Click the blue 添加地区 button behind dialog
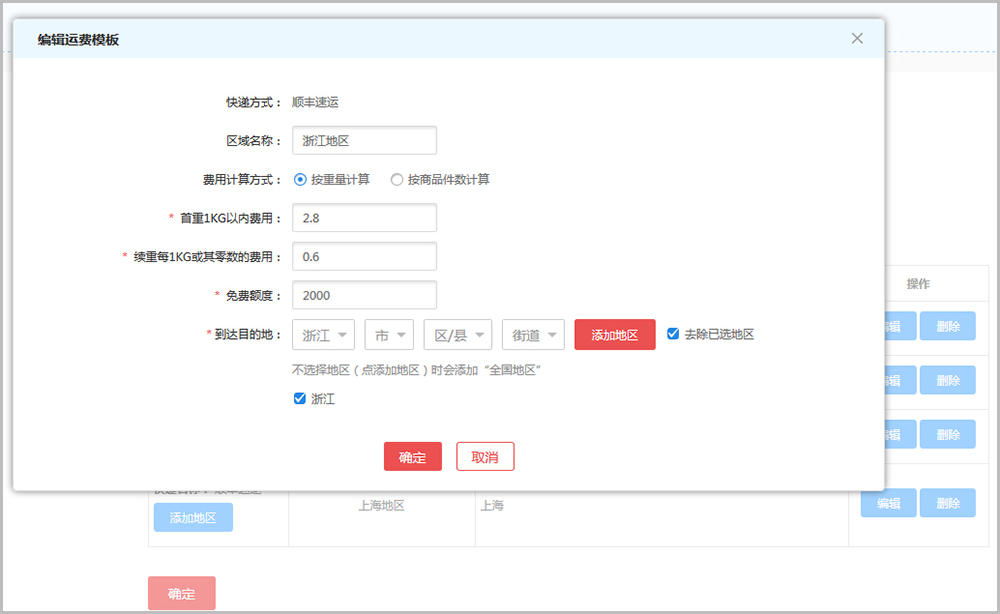This screenshot has height=614, width=1000. 193,518
